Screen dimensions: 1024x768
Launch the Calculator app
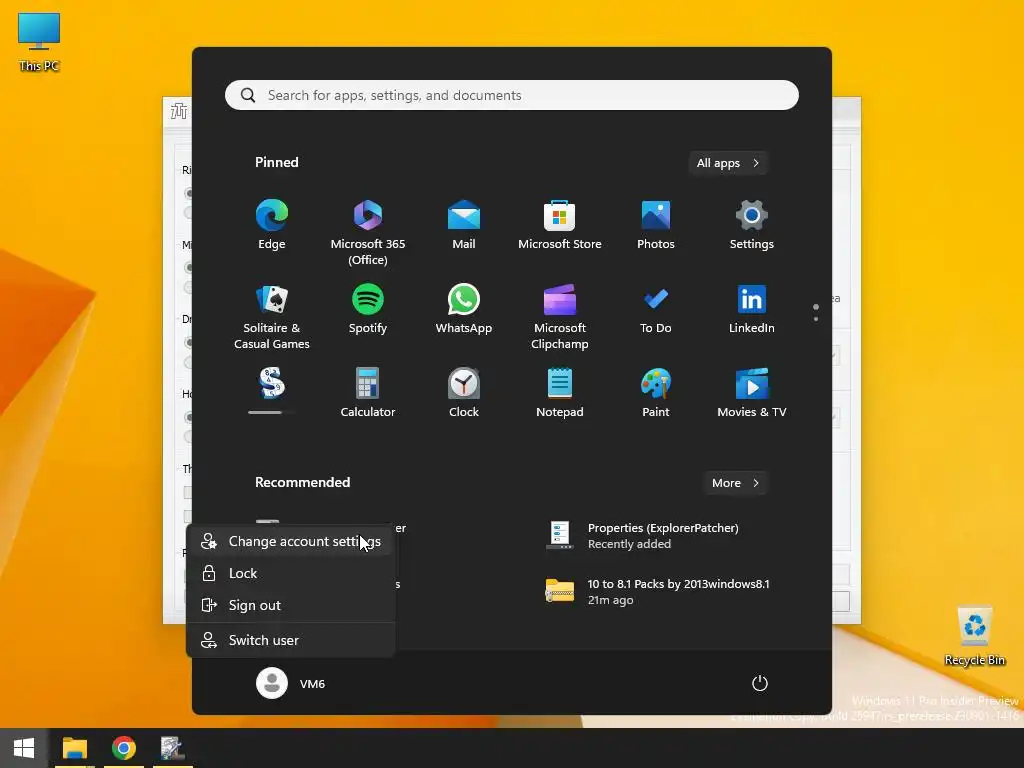tap(368, 392)
